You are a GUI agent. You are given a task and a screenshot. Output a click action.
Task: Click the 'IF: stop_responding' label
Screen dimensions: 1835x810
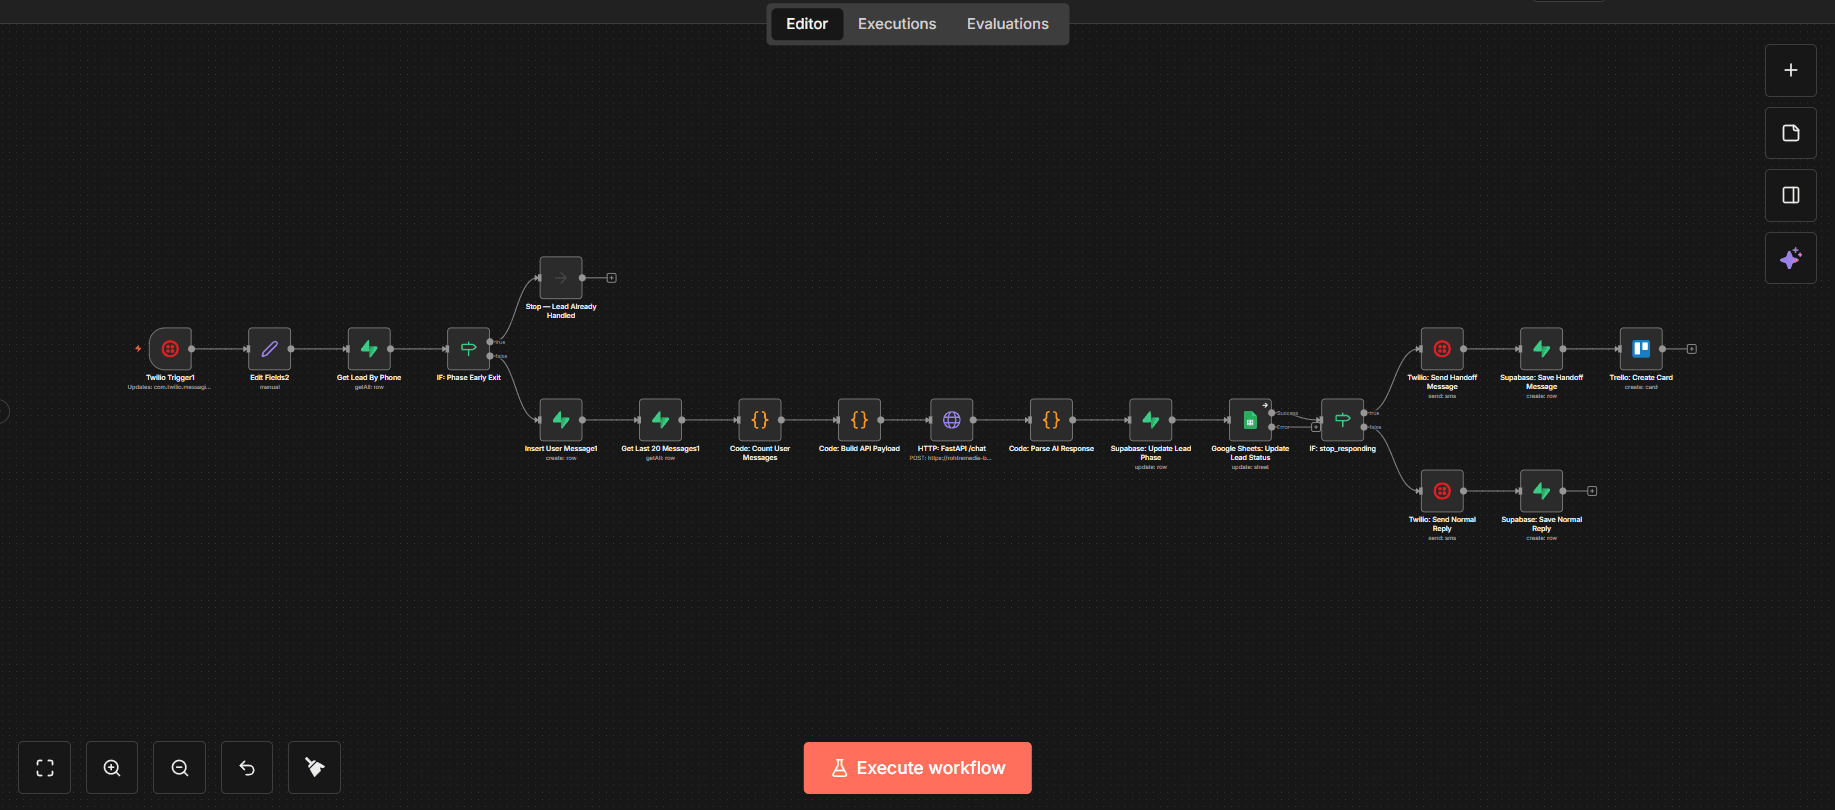1343,449
